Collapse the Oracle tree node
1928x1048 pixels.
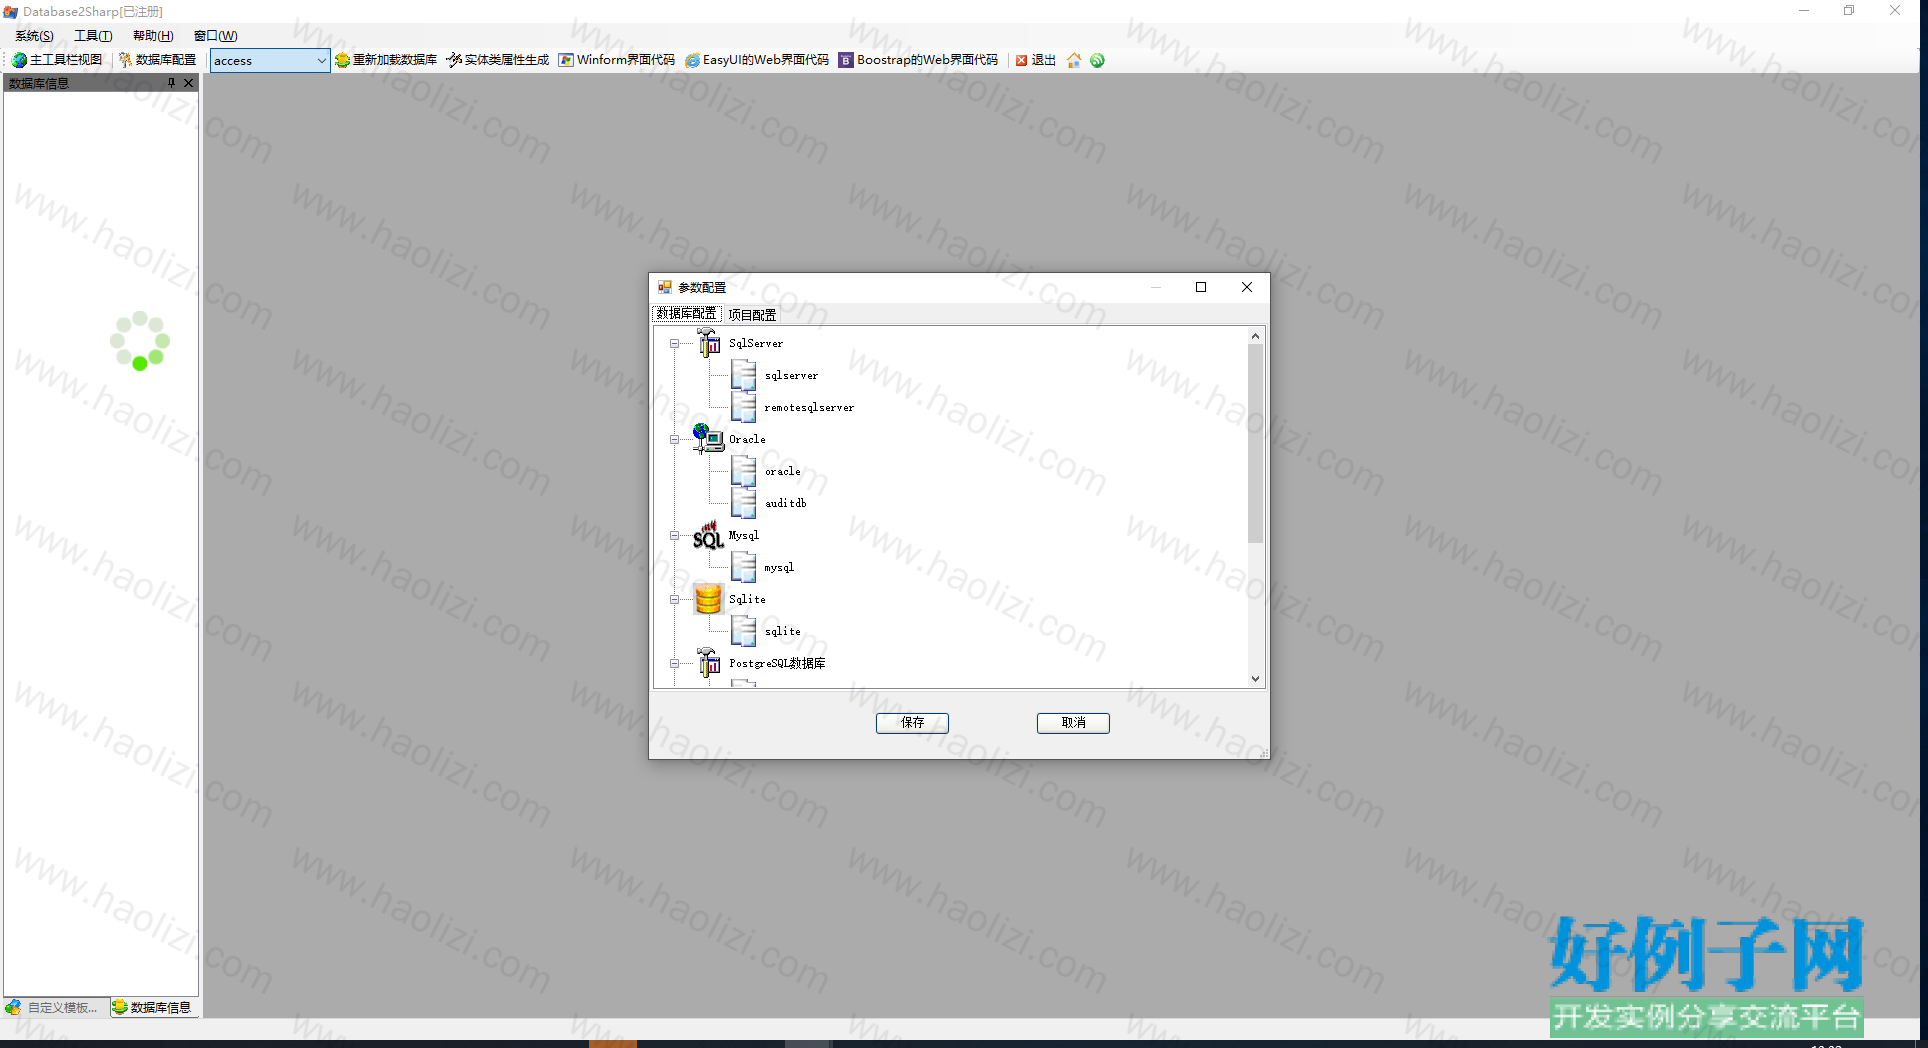click(x=675, y=440)
